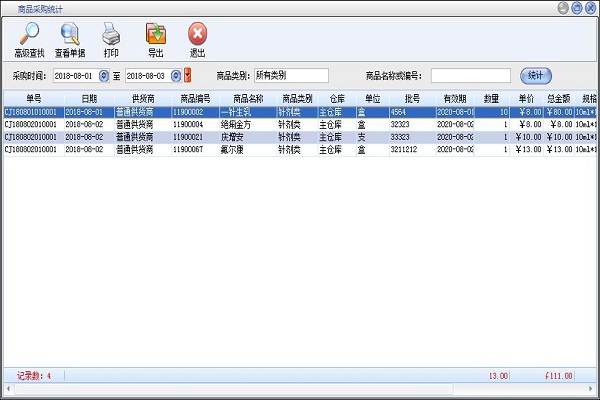Close the 商品采购统计 window

click(590, 6)
